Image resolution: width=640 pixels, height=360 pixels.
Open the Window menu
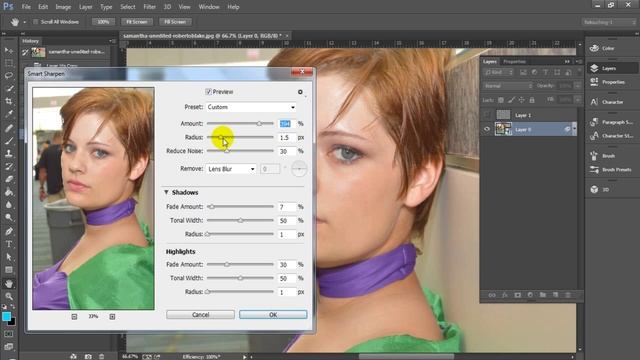pos(209,7)
